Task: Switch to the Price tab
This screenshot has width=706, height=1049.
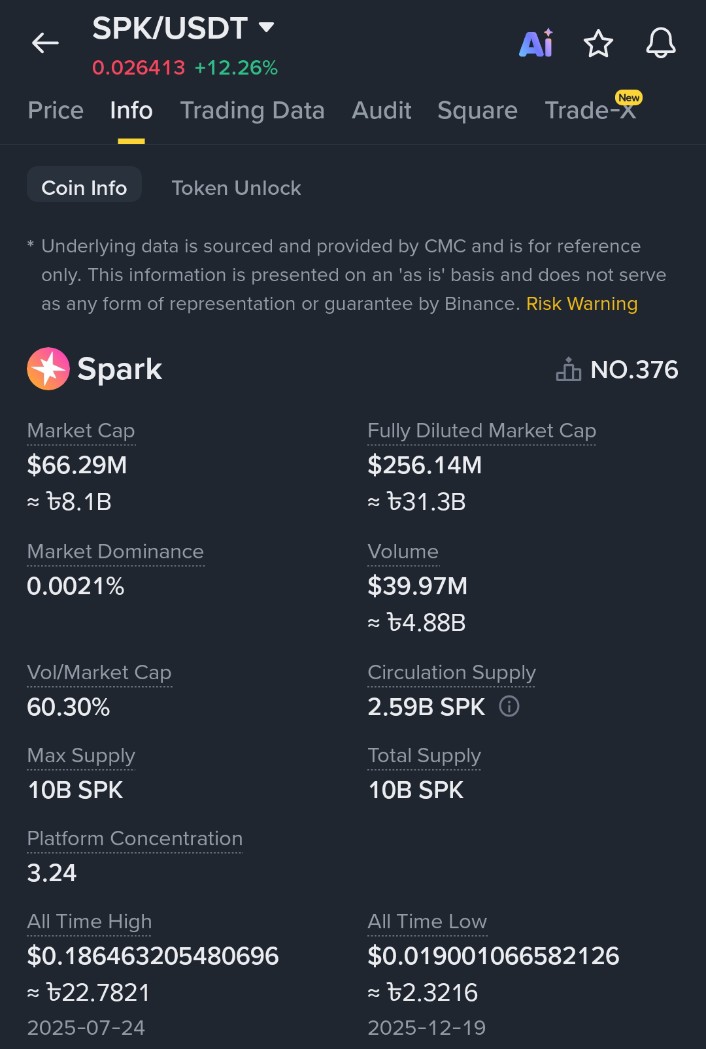Action: [x=56, y=110]
